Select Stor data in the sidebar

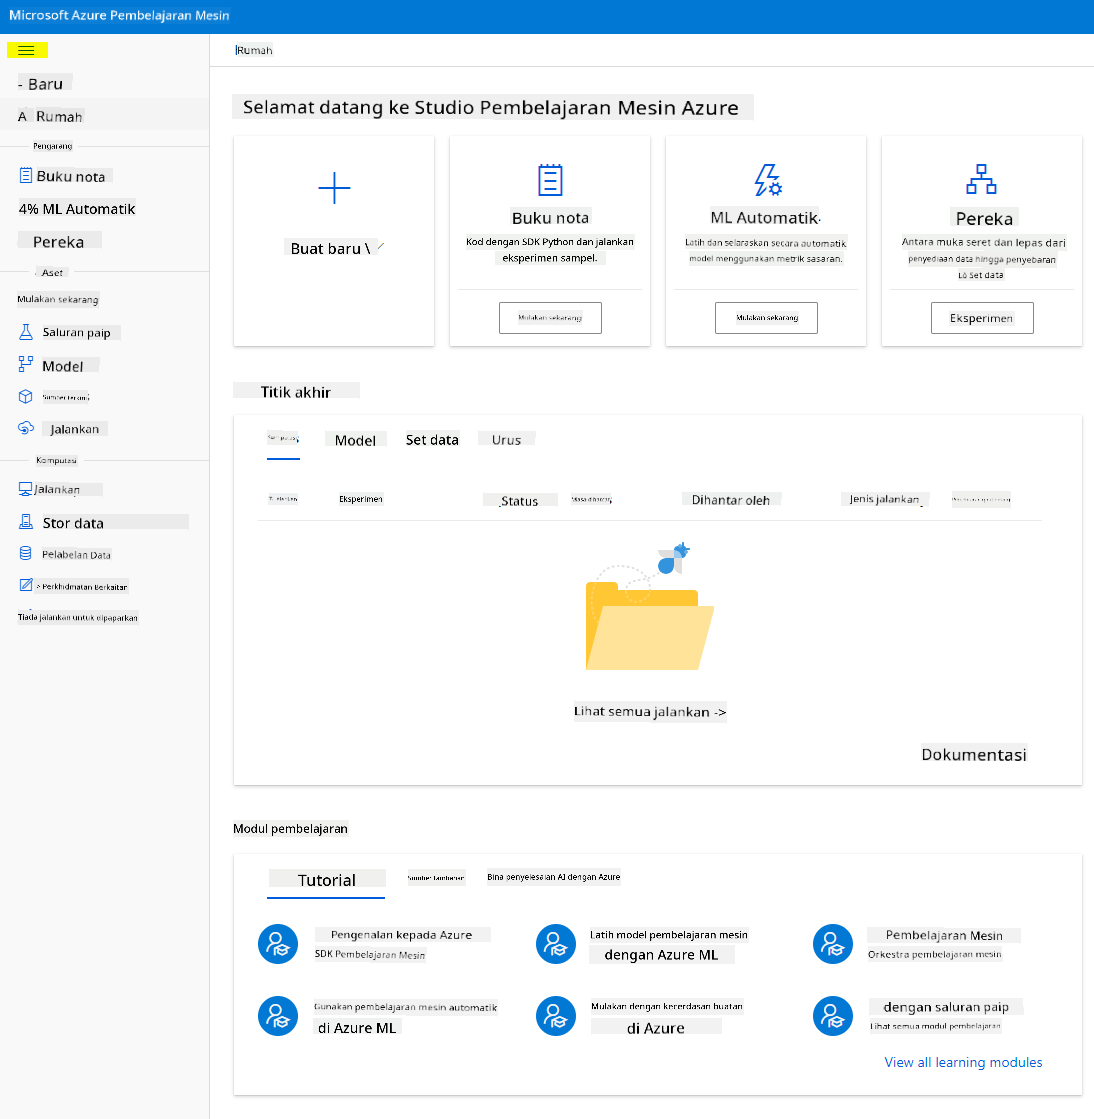pyautogui.click(x=73, y=523)
